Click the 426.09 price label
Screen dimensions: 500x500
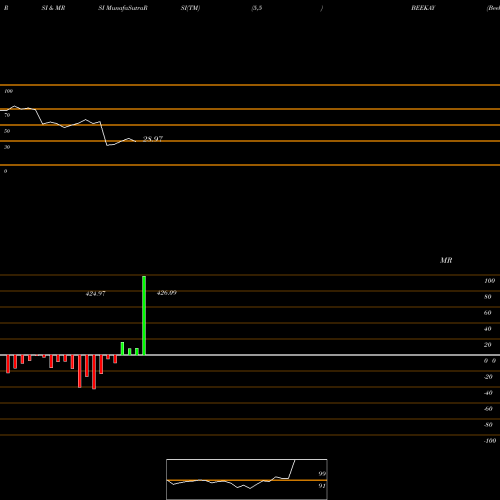(167, 293)
